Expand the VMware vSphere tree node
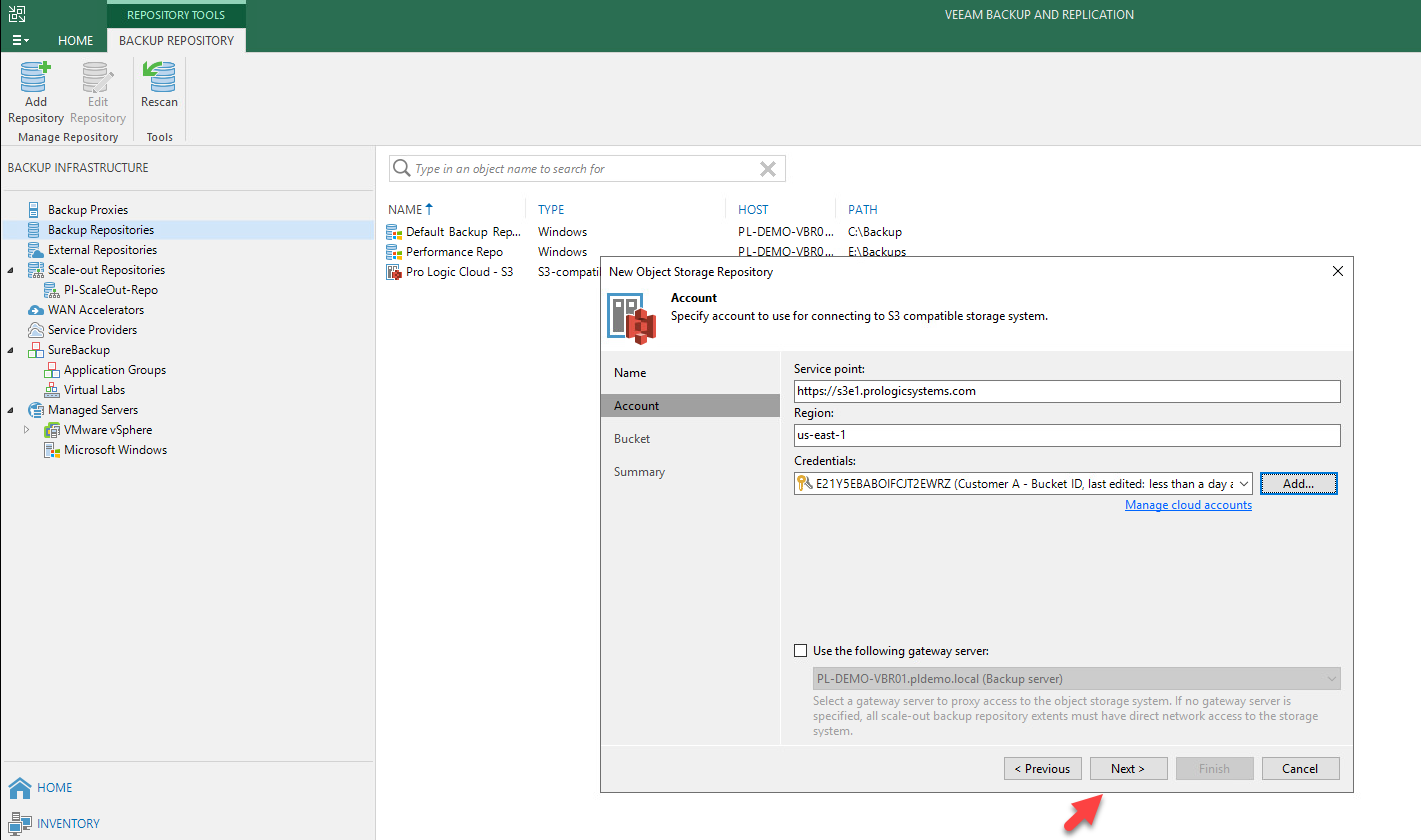The width and height of the screenshot is (1421, 840). pos(27,430)
